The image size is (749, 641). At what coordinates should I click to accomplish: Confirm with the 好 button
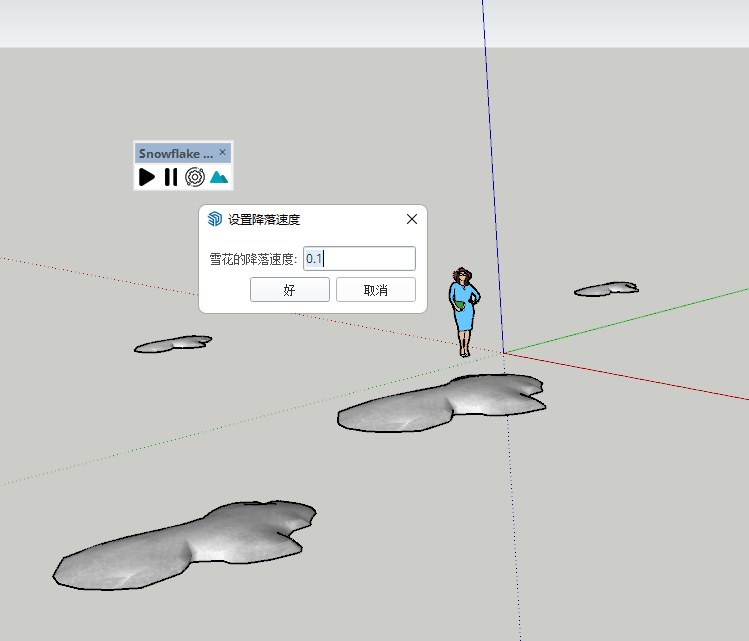click(289, 290)
